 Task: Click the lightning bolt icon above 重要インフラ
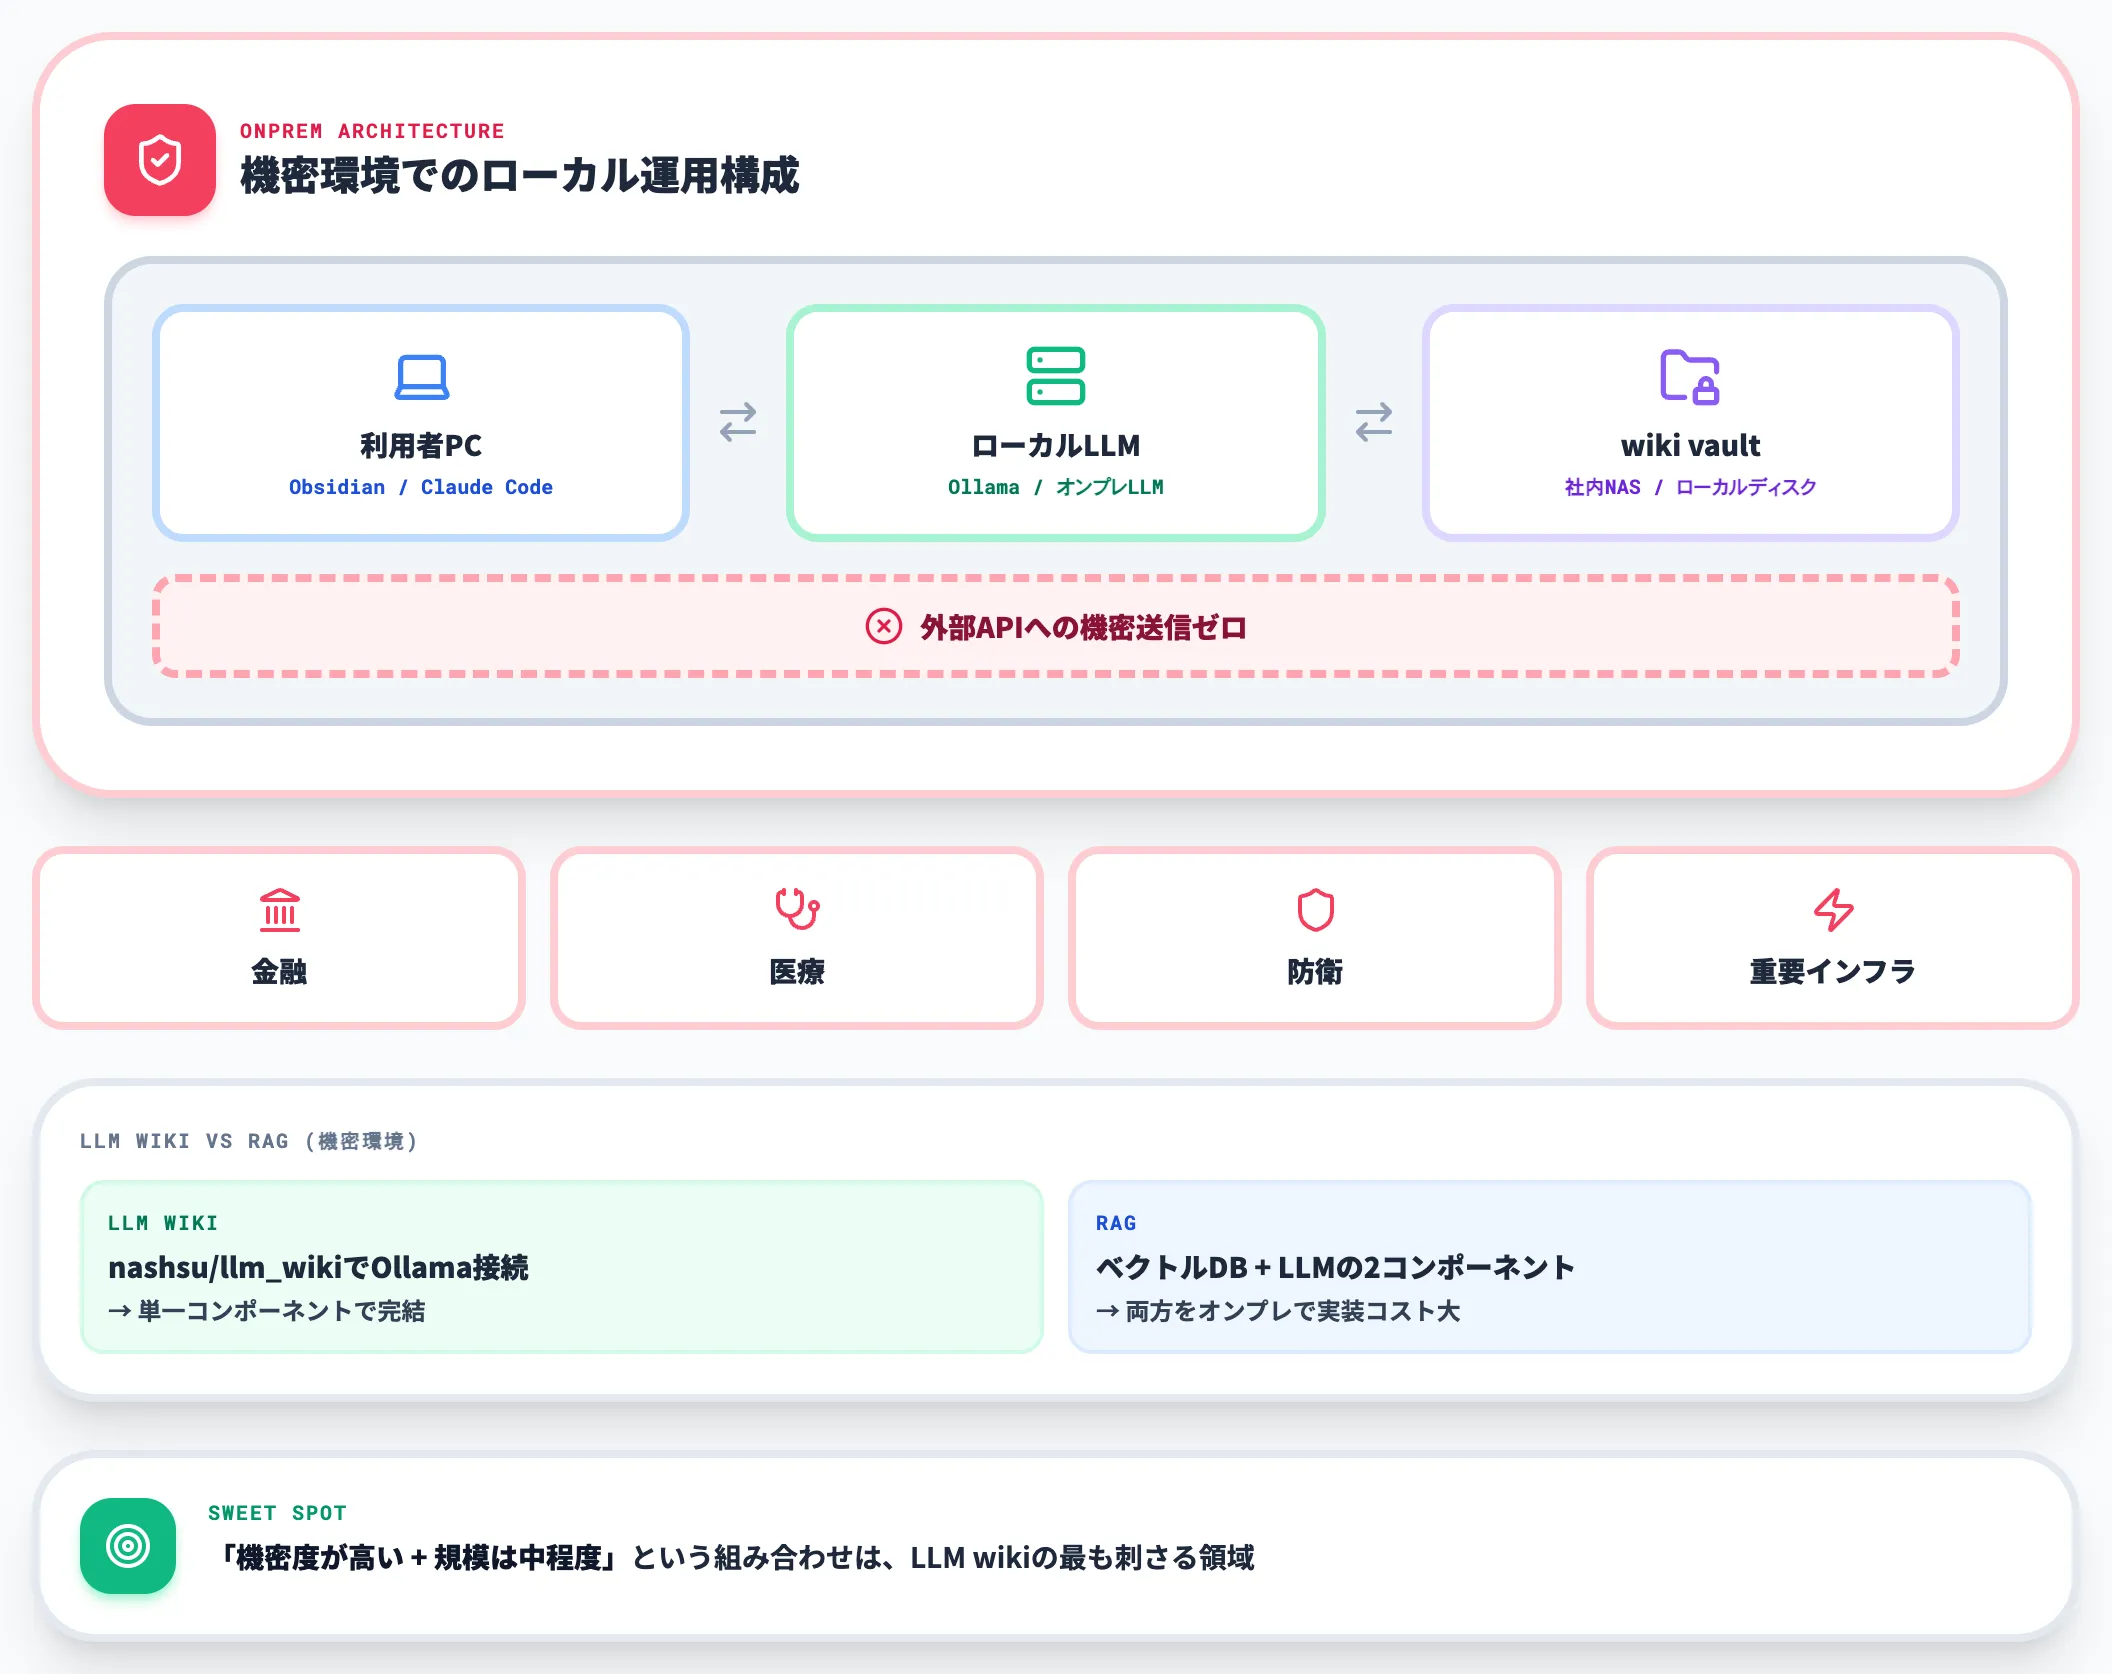point(1833,910)
